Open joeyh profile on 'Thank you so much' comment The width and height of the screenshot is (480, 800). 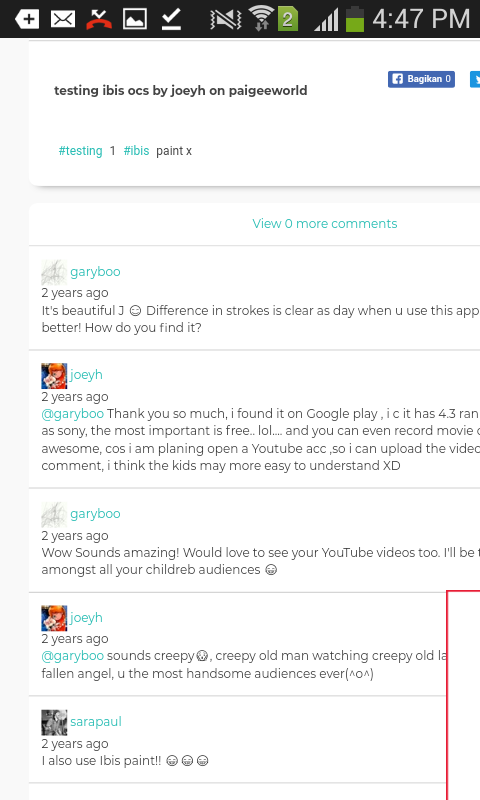[86, 374]
